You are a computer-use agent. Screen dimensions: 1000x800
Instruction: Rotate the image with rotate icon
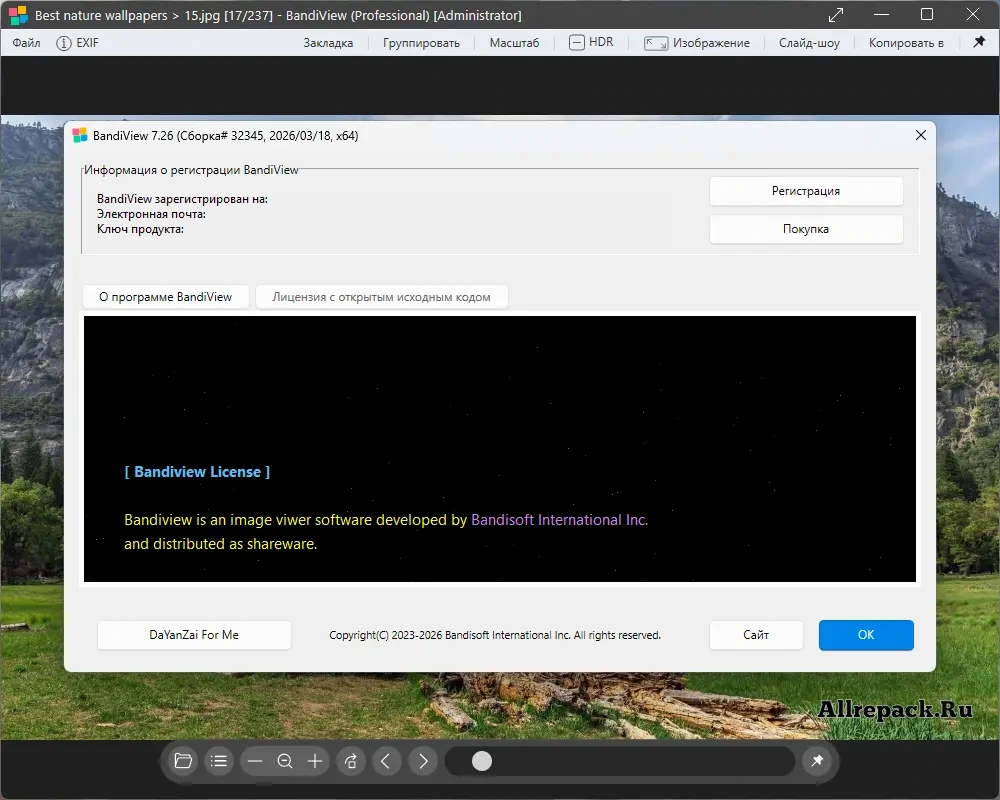coord(351,761)
